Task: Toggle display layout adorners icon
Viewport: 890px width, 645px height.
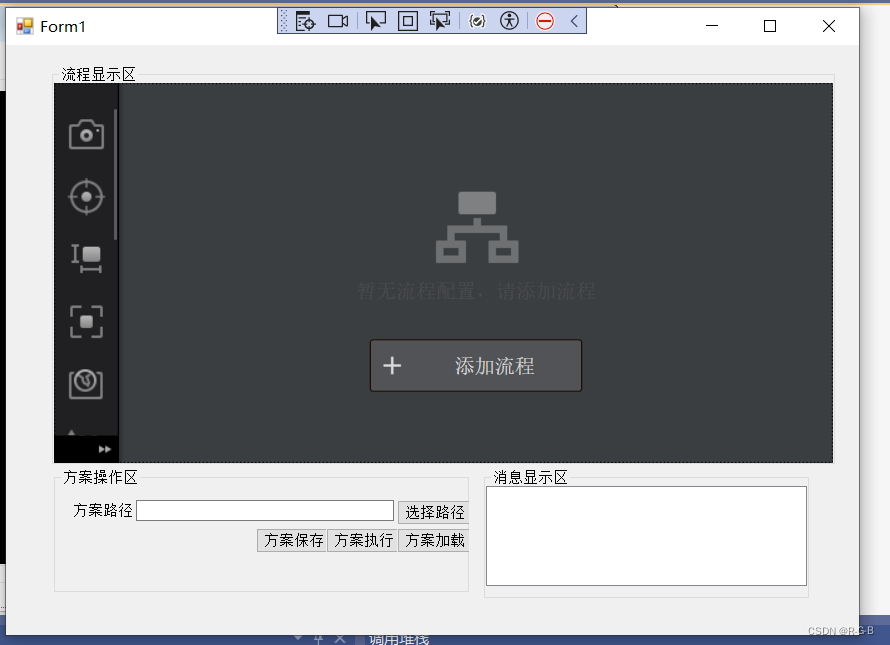Action: (x=408, y=22)
